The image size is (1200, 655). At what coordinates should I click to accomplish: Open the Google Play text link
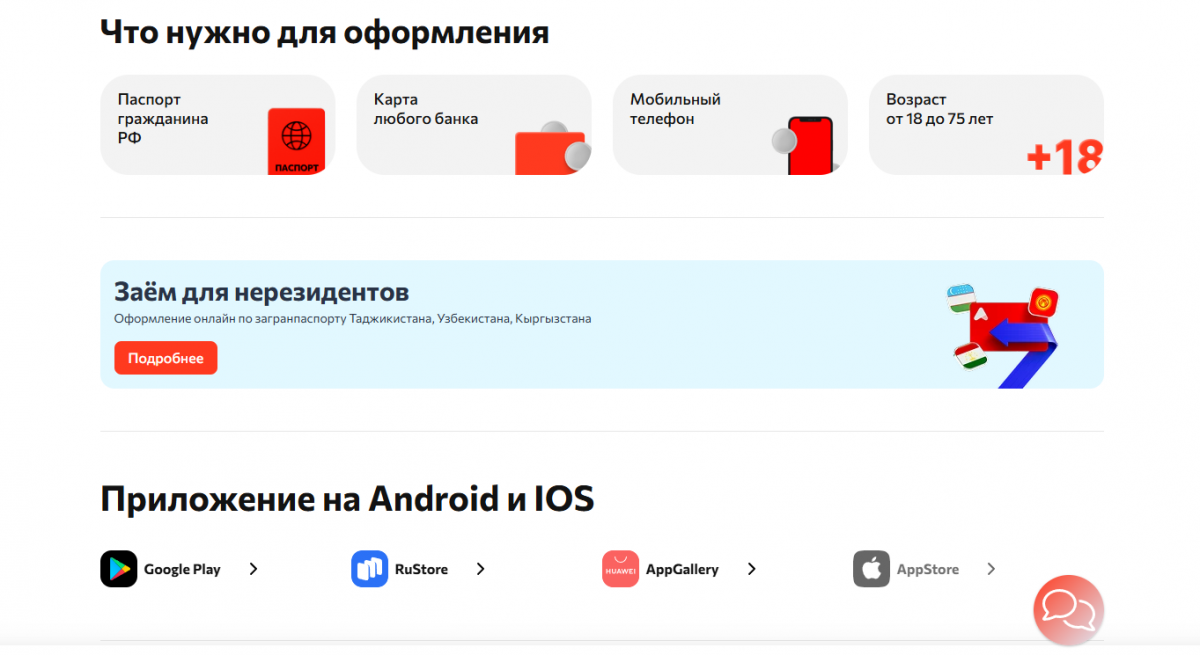click(x=182, y=569)
